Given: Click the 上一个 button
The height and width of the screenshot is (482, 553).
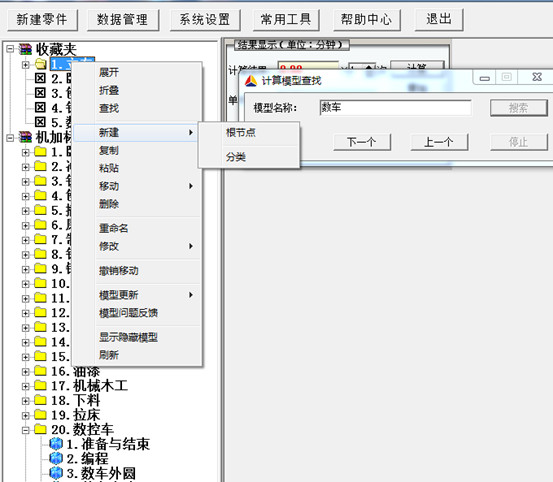Looking at the screenshot, I should point(439,142).
